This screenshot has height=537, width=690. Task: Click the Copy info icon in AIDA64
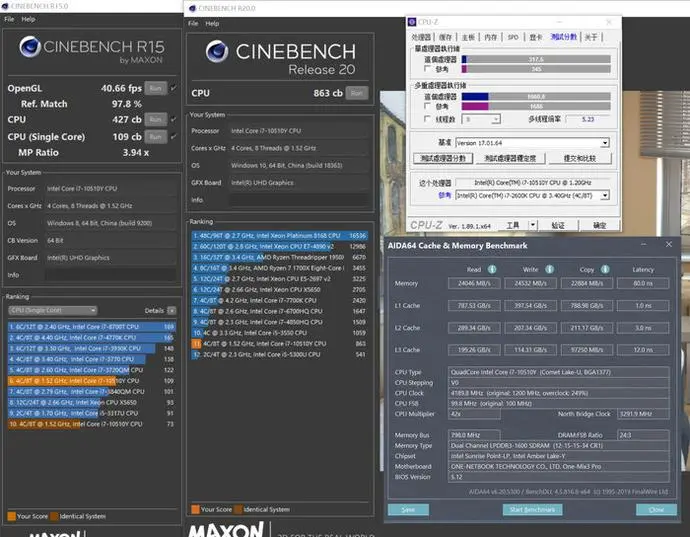pos(605,269)
